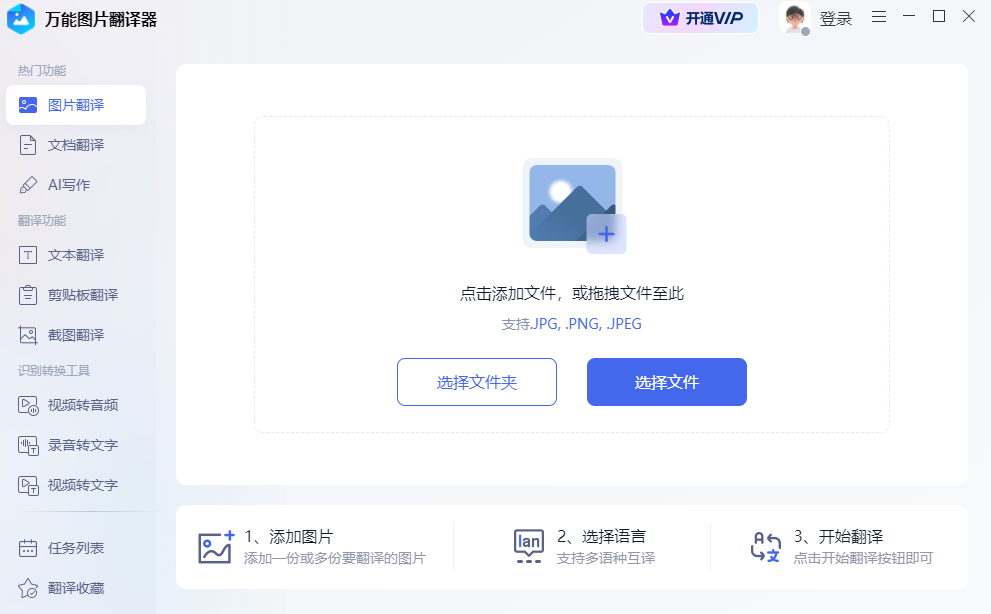This screenshot has width=991, height=614.
Task: Click the 选择语言 step icon
Action: pos(528,546)
